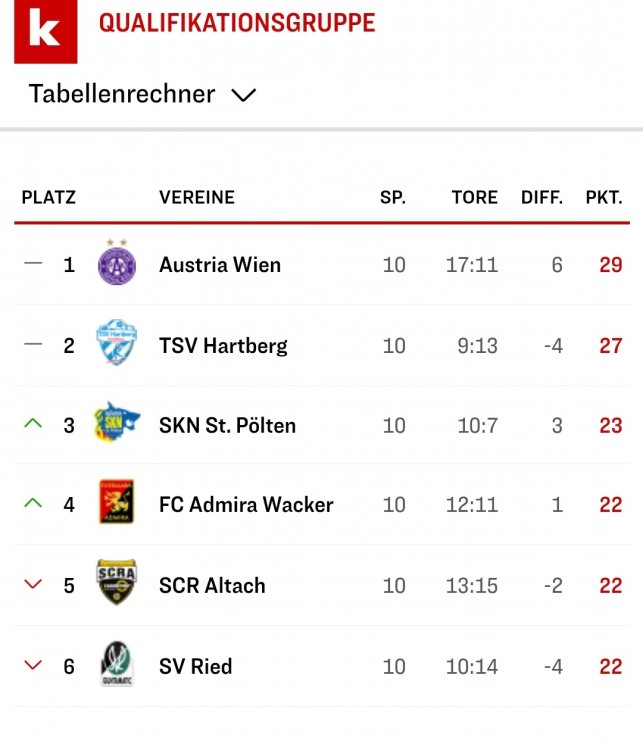Click green up arrow beside Admira Wacker
Viewport: 643px width, 750px height.
[33, 503]
